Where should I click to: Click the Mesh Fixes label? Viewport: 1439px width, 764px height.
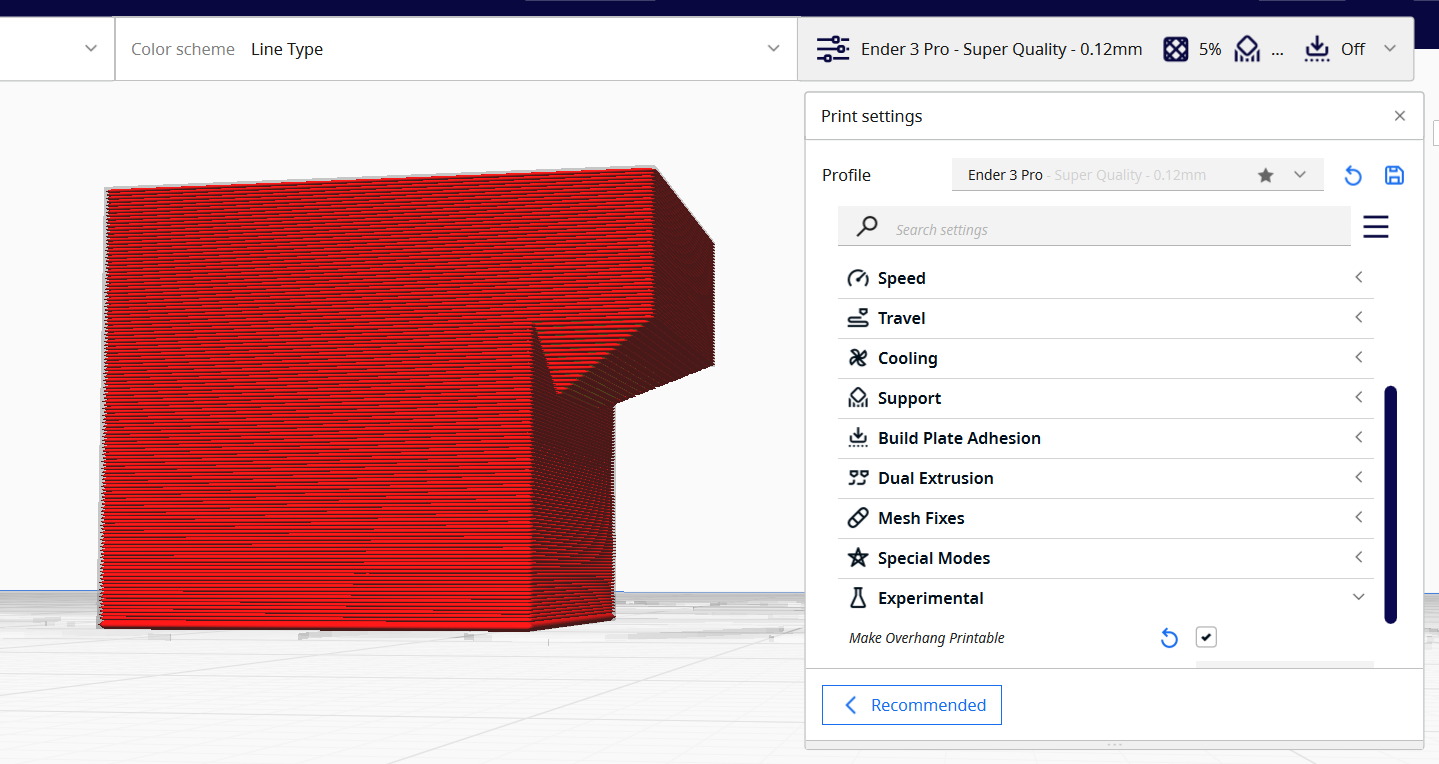click(921, 518)
